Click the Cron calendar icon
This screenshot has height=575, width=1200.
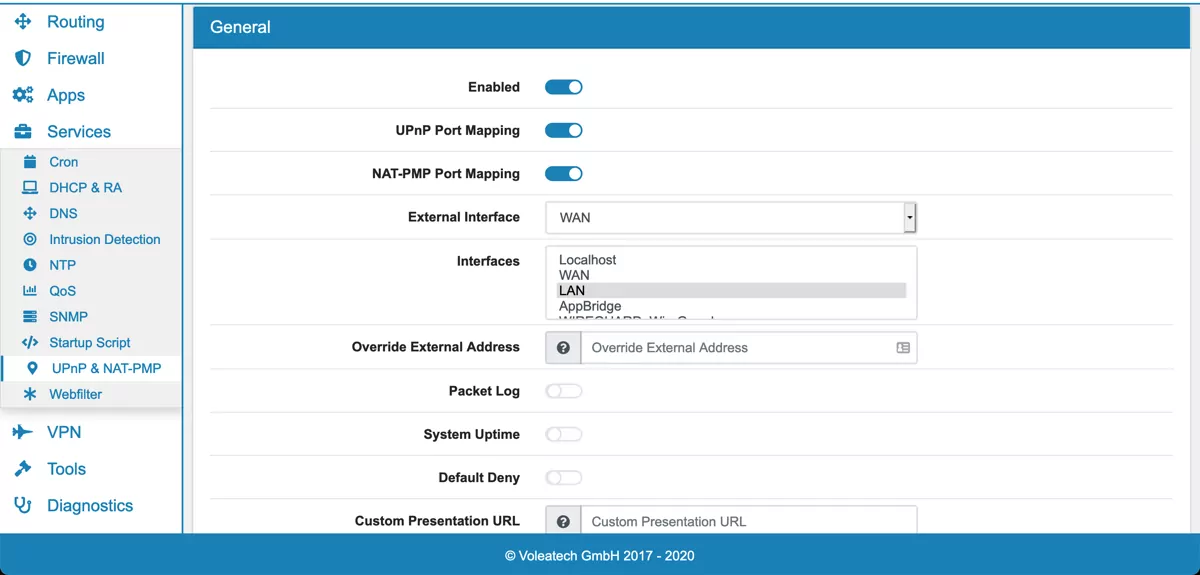(30, 162)
